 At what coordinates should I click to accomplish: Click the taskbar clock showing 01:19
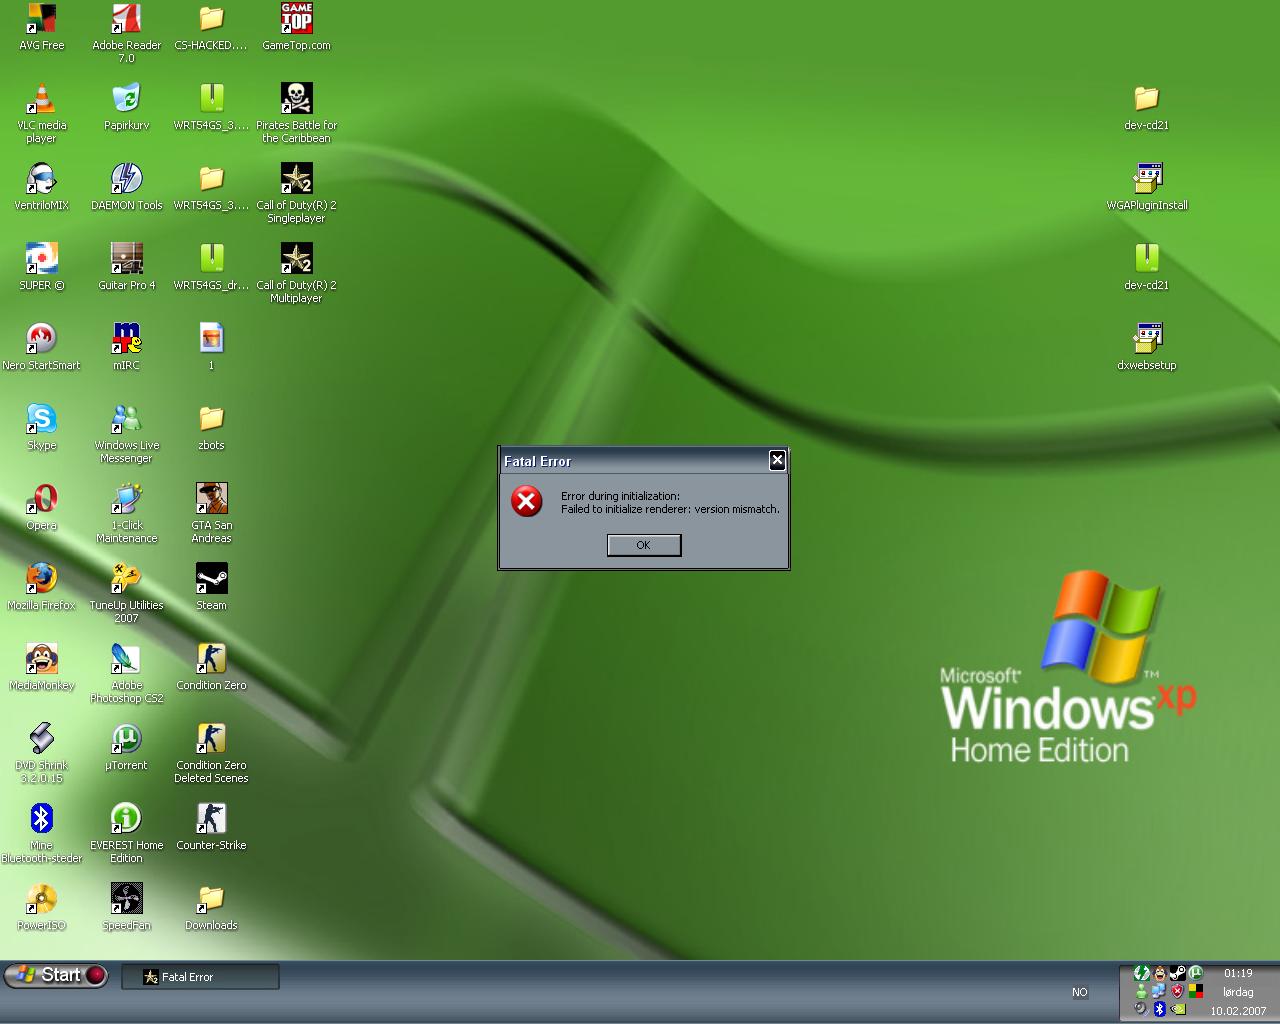(x=1238, y=973)
